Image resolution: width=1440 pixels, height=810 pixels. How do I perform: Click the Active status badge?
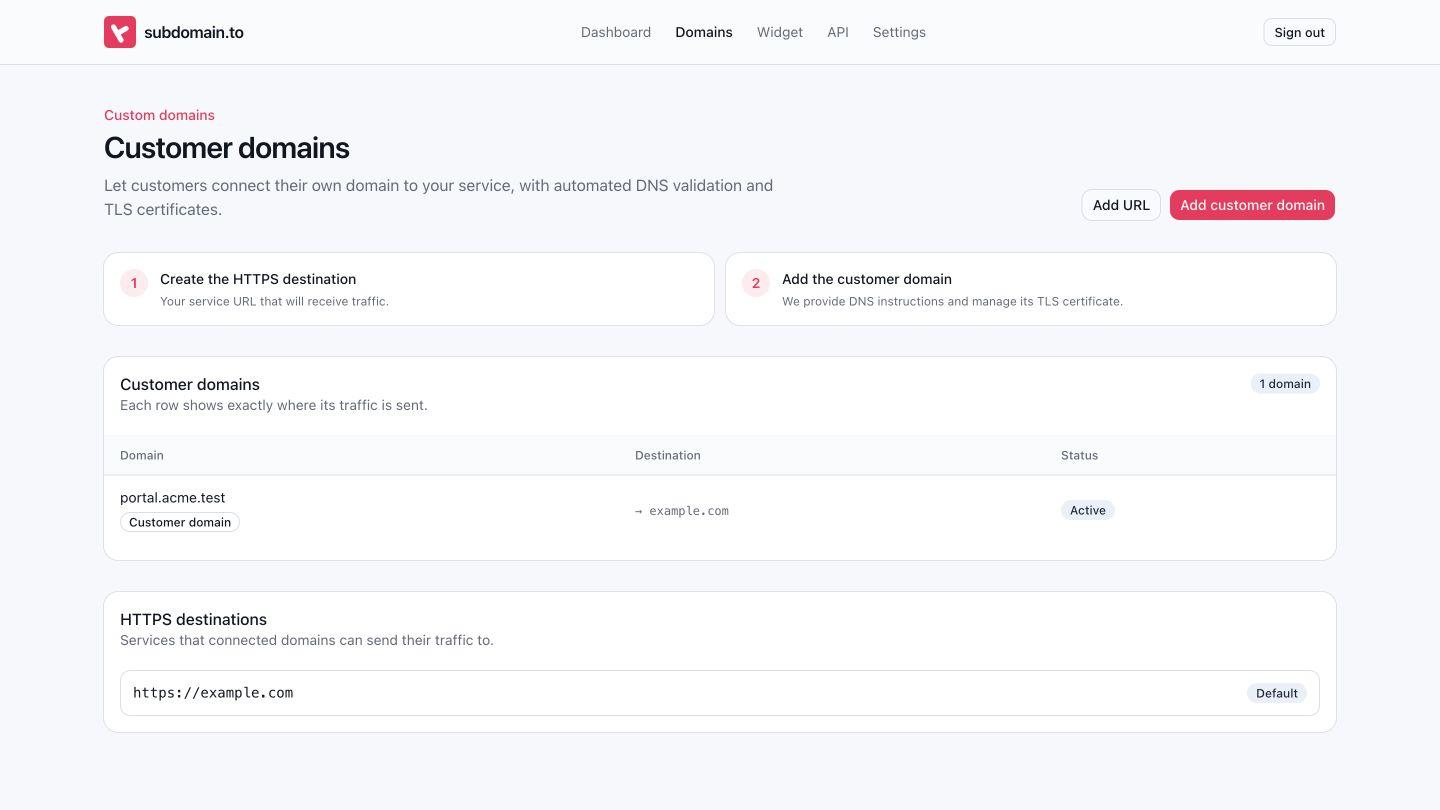pyautogui.click(x=1088, y=510)
